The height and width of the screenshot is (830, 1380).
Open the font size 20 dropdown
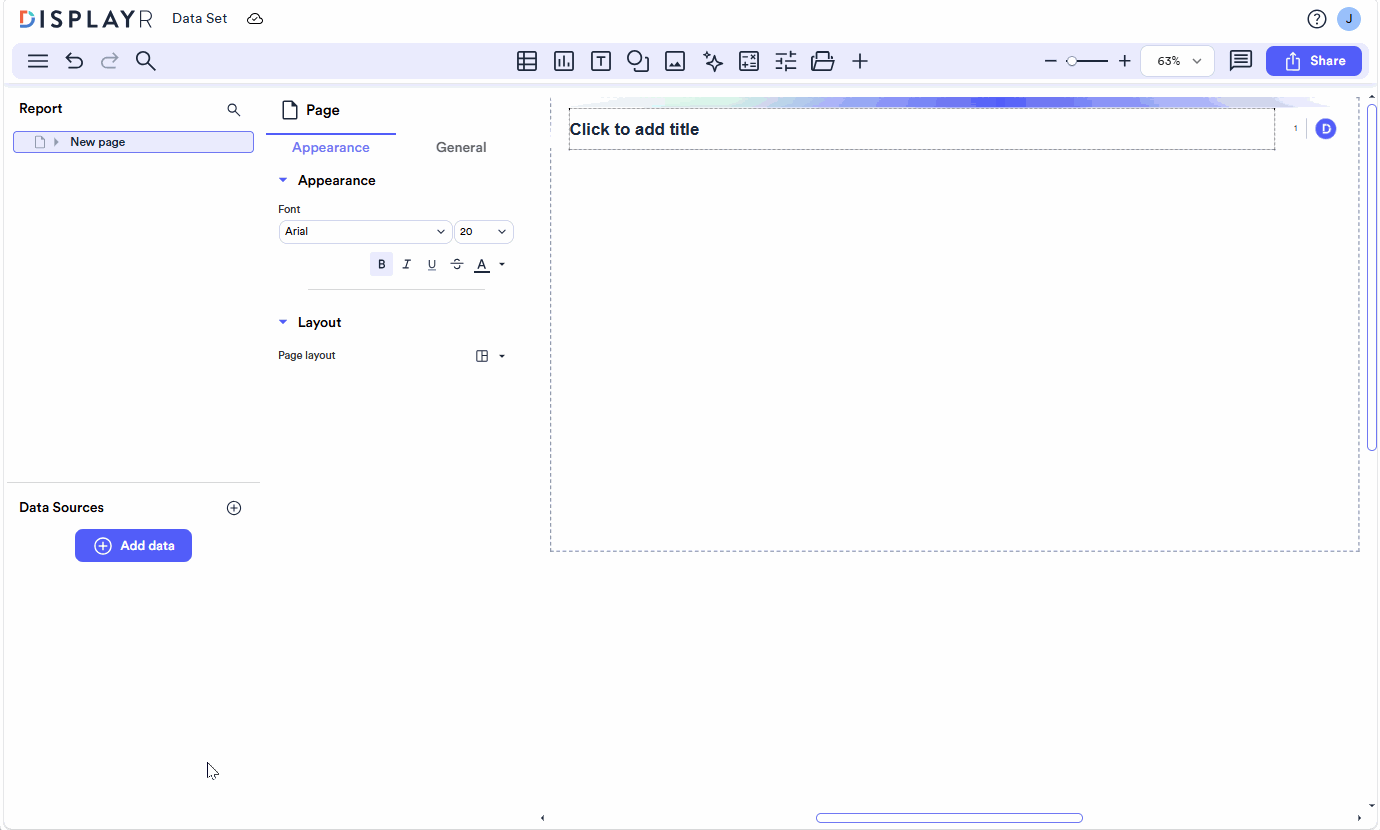click(483, 231)
